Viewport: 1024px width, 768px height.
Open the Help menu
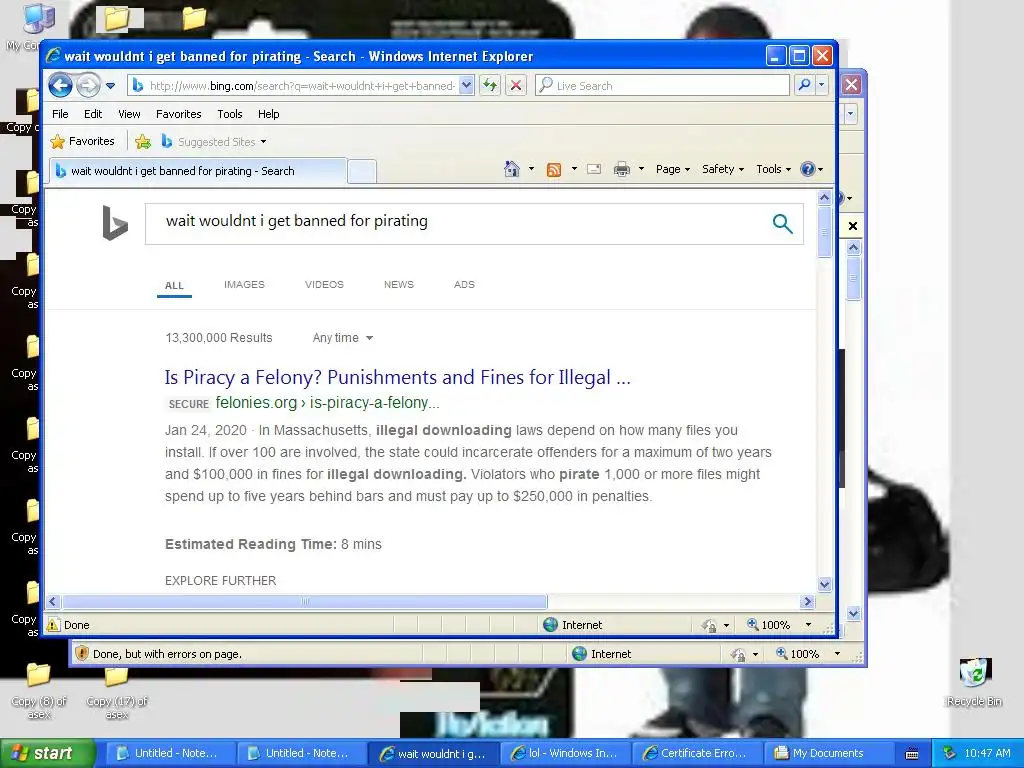coord(268,114)
